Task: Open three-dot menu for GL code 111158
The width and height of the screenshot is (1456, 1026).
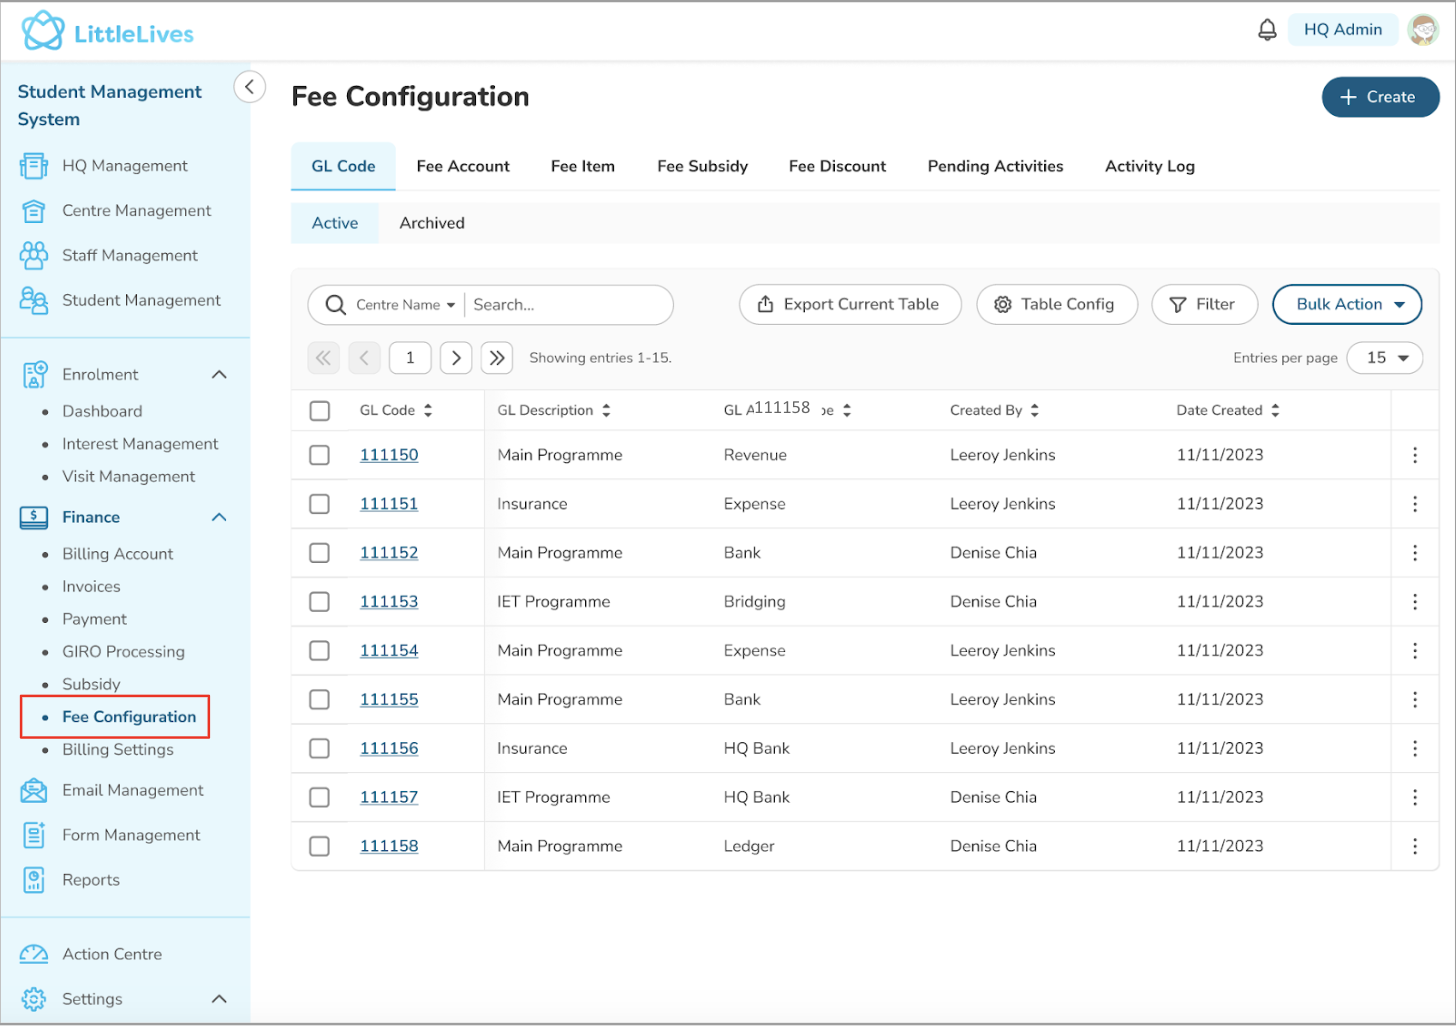Action: 1414,846
